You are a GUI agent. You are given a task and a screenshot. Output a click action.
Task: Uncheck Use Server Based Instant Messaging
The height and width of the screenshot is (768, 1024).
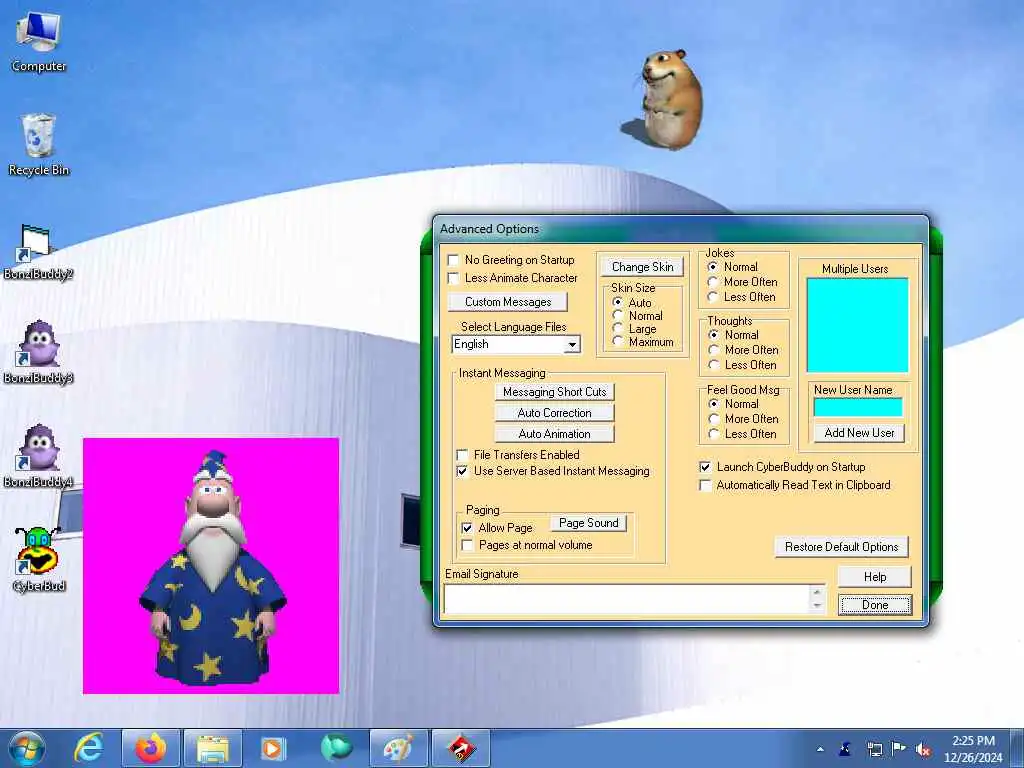click(x=462, y=471)
